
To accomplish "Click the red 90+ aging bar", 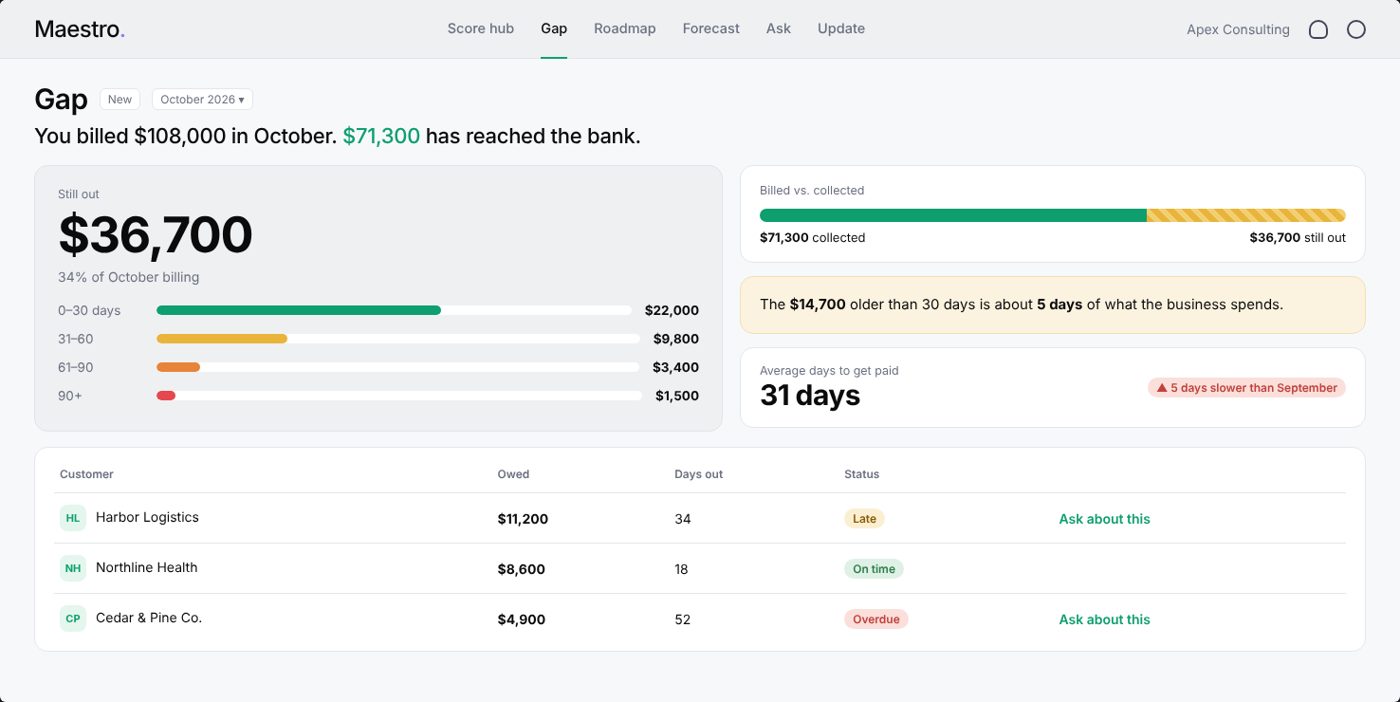I will coord(166,395).
